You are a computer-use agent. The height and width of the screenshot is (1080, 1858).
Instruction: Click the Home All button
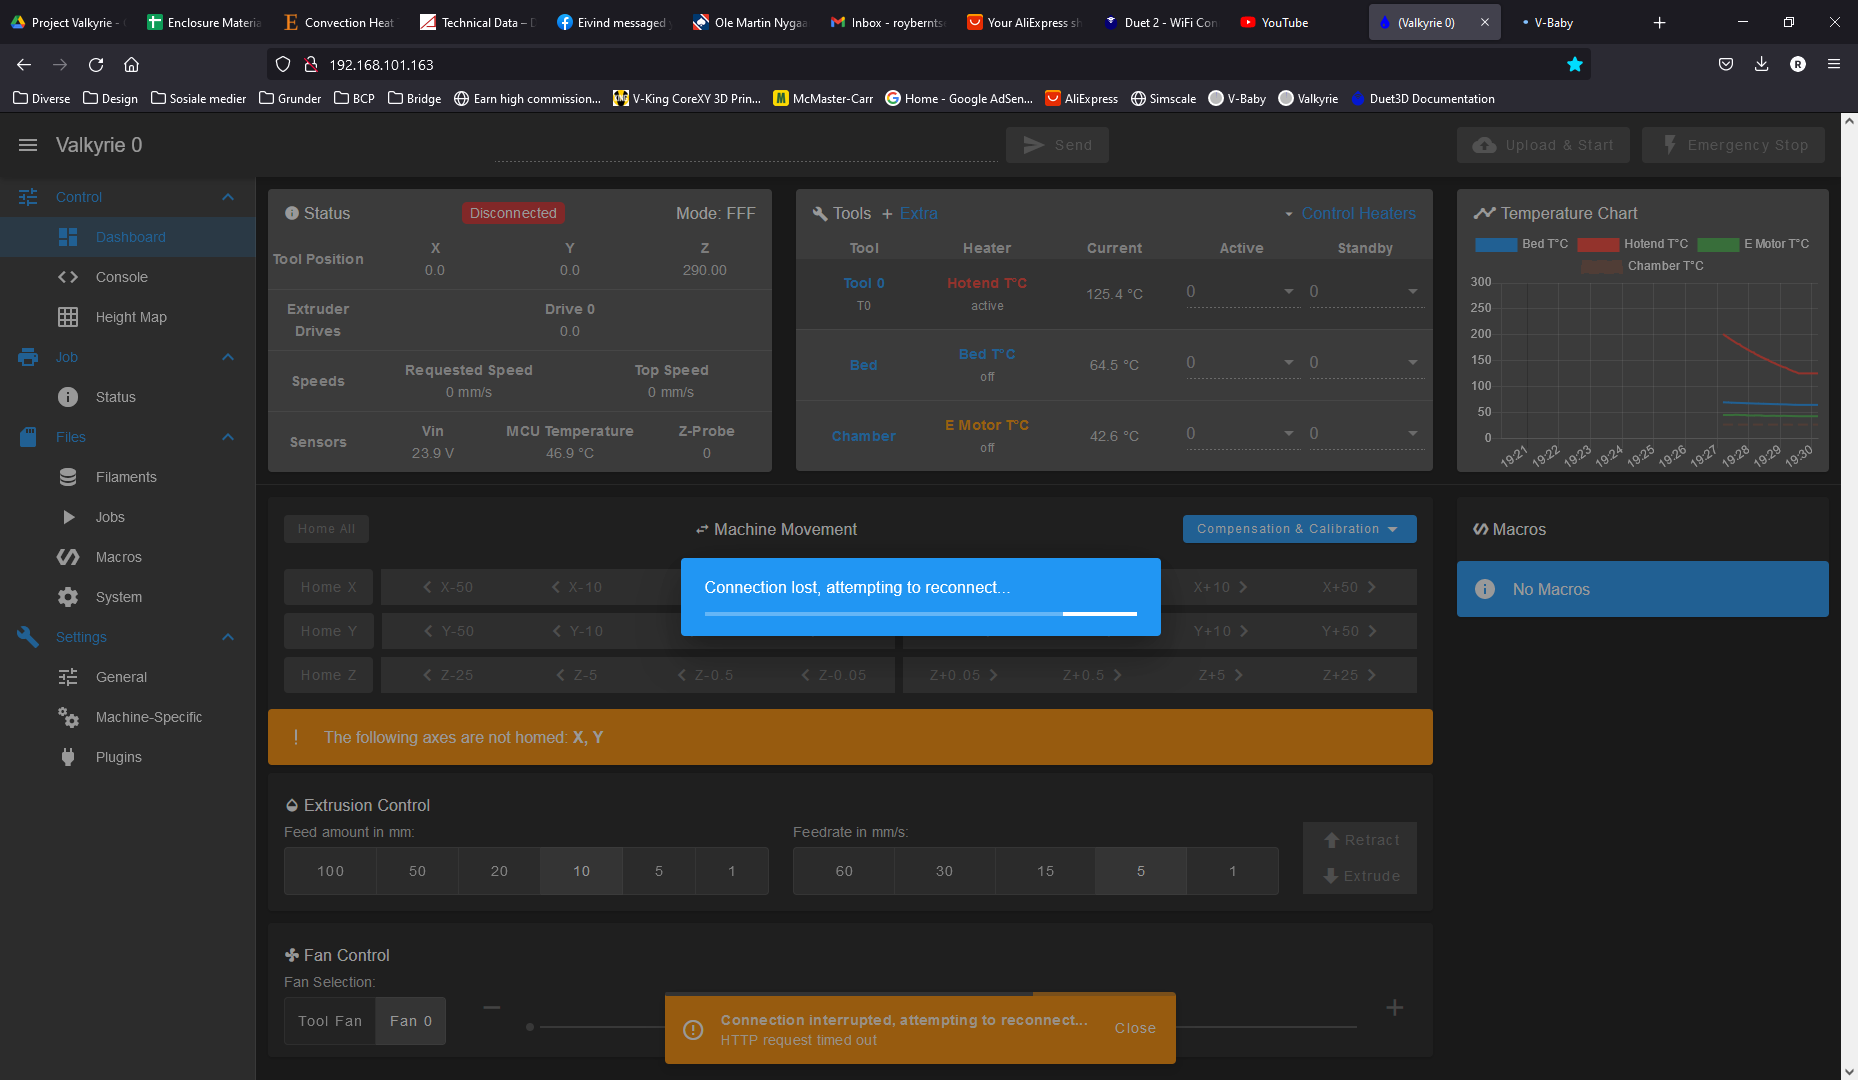(x=326, y=529)
